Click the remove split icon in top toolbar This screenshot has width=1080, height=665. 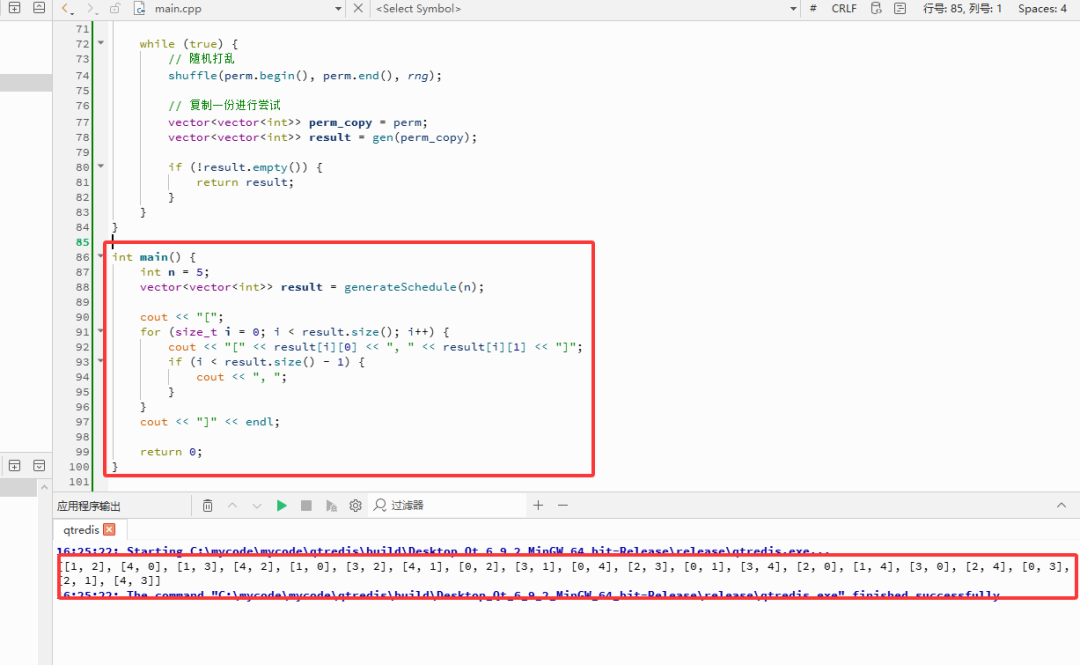tap(39, 8)
